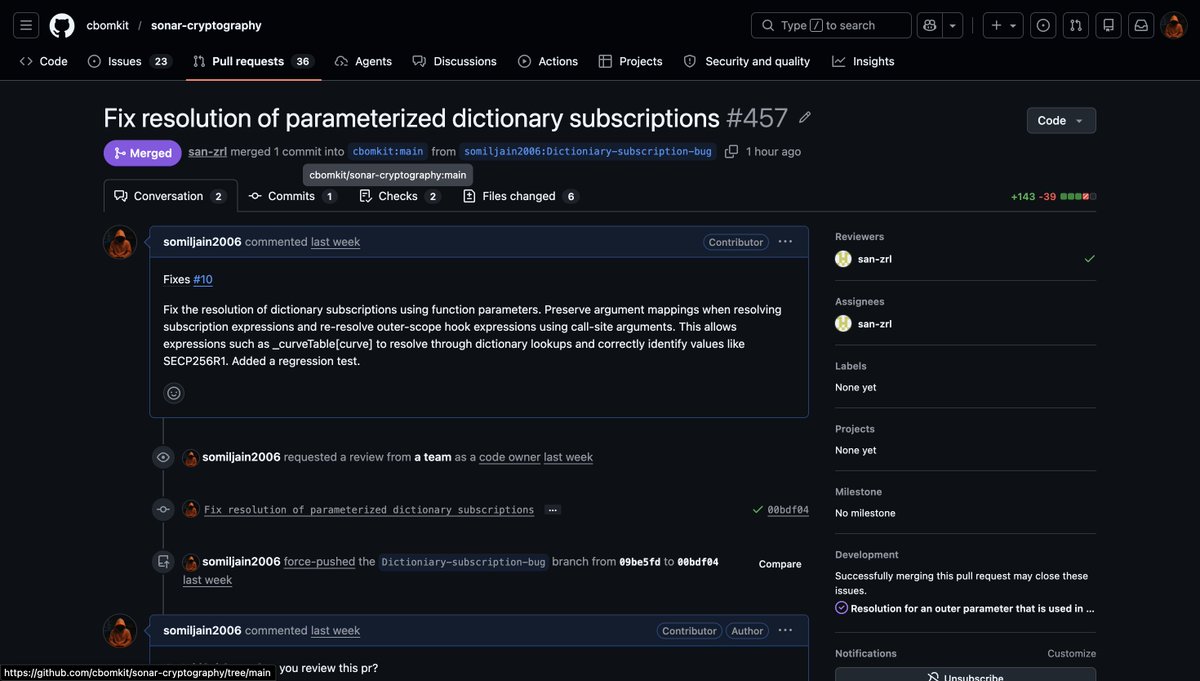The width and height of the screenshot is (1200, 681).
Task: Open the Code repository tab
Action: pos(44,61)
